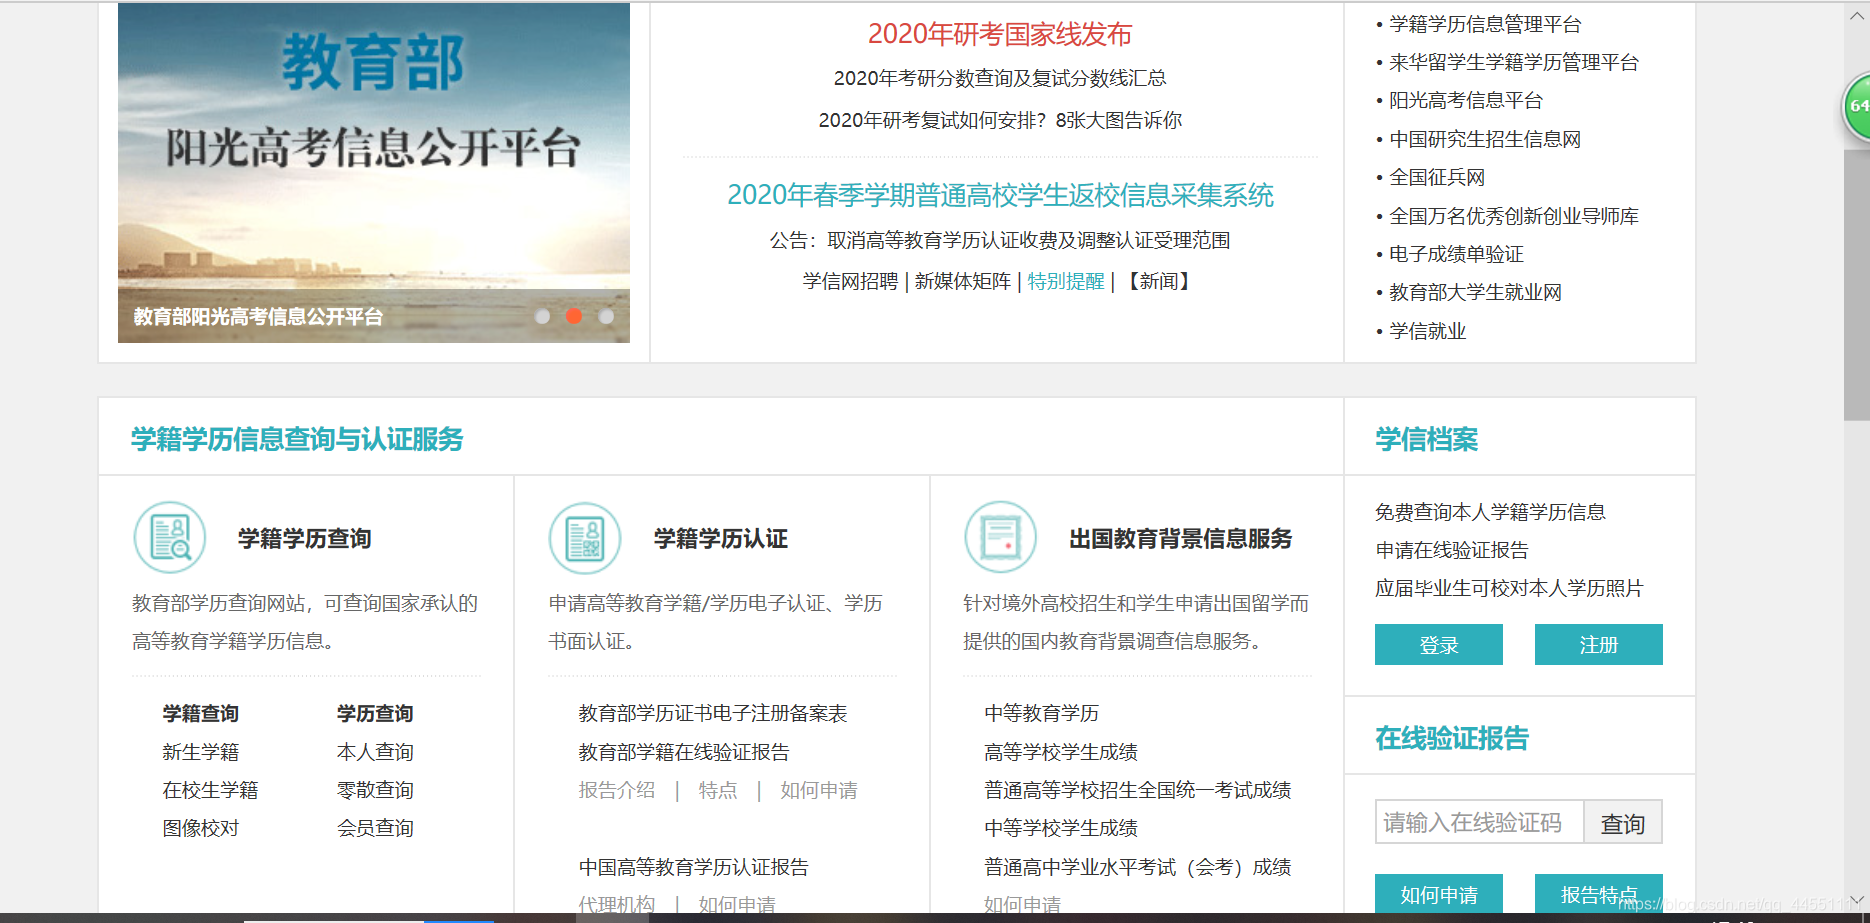
Task: Click the 【新闻】 link
Action: pyautogui.click(x=1160, y=281)
